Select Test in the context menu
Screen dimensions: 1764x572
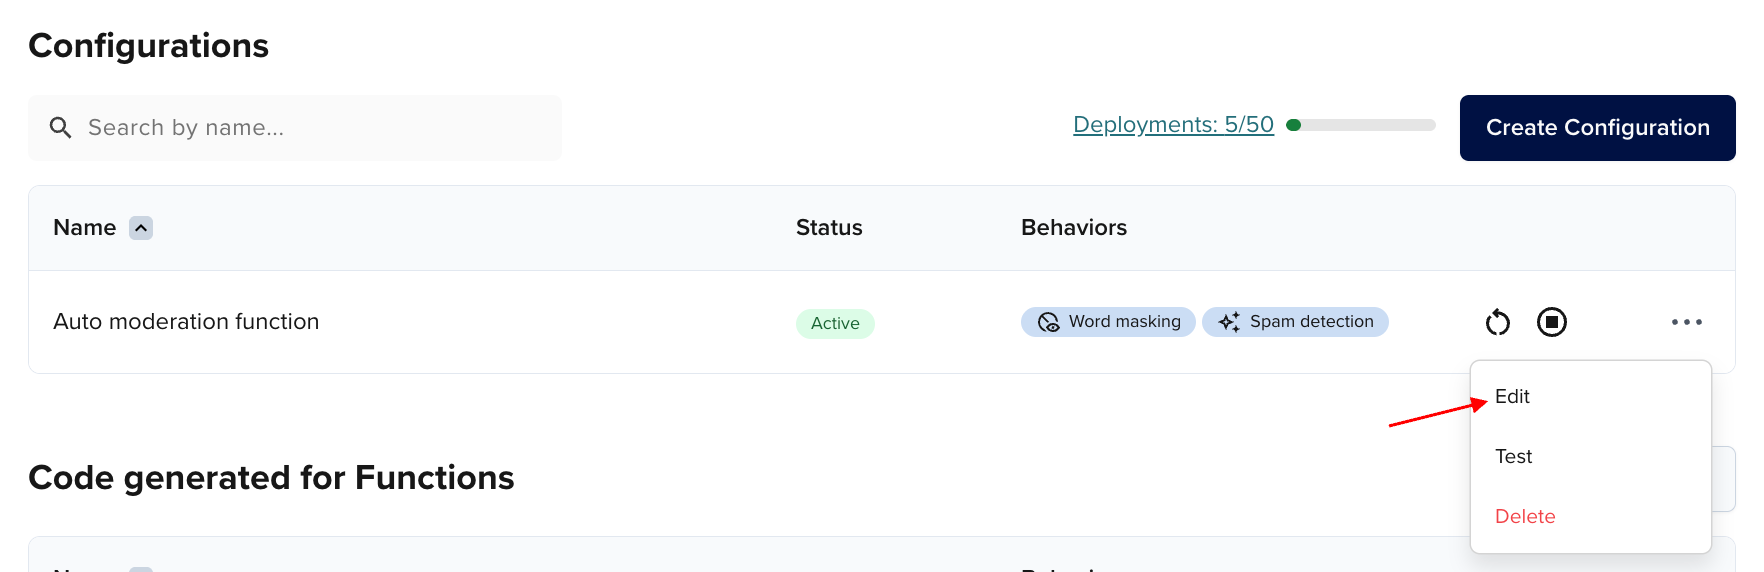pyautogui.click(x=1513, y=457)
